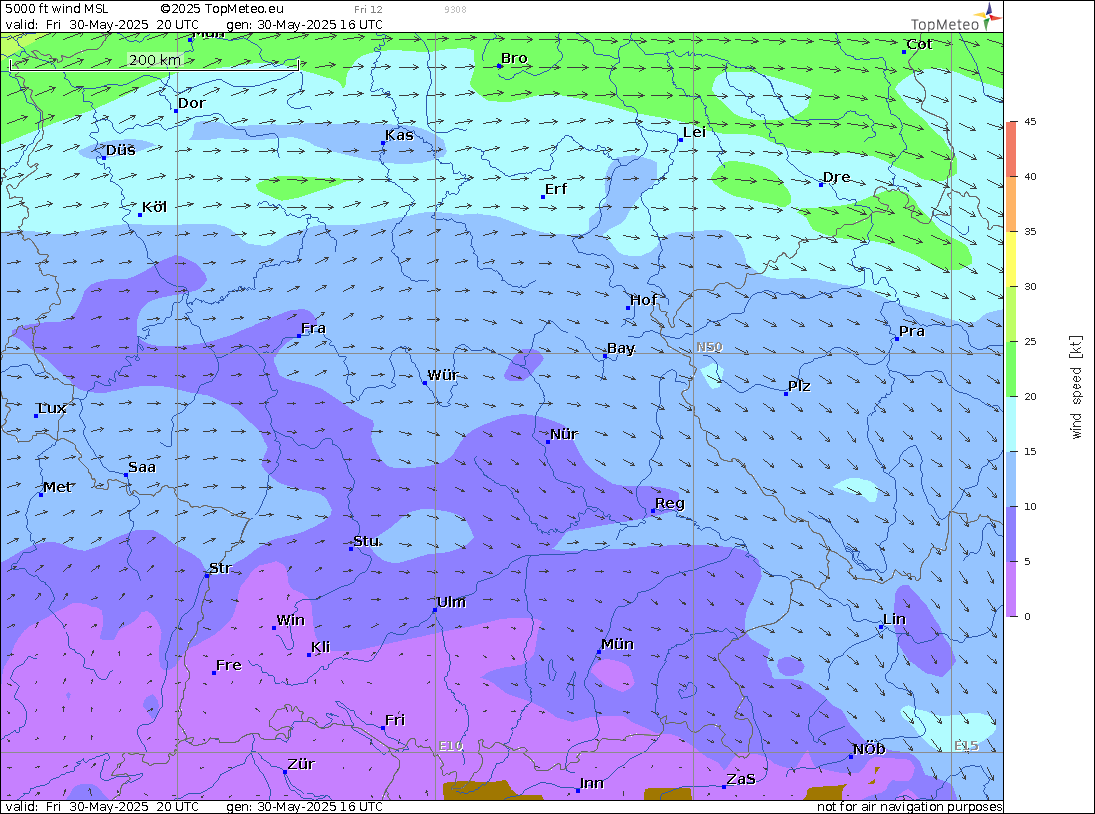Click the Stu city label
1095x814 pixels.
click(x=367, y=541)
